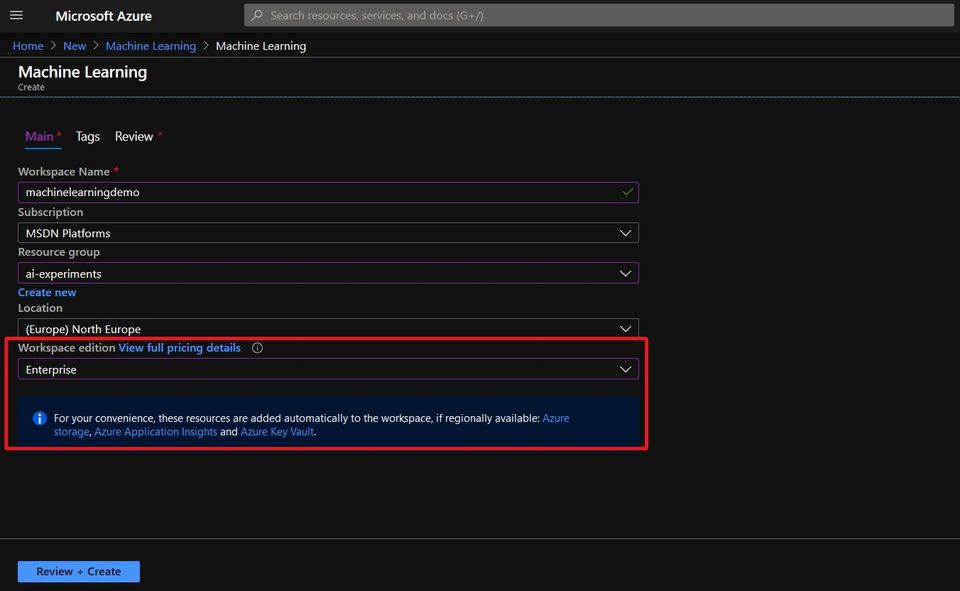Click the Machine Learning page heading

pos(83,72)
